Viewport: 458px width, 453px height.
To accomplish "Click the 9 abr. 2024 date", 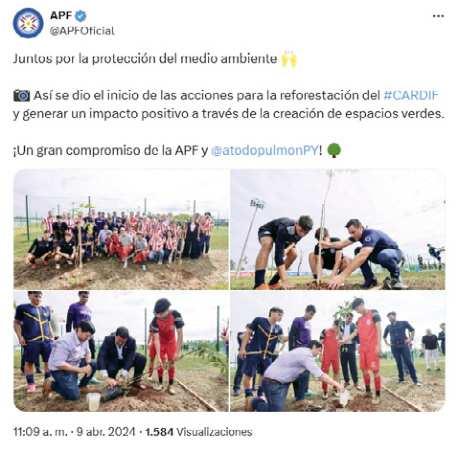I will pos(106,432).
